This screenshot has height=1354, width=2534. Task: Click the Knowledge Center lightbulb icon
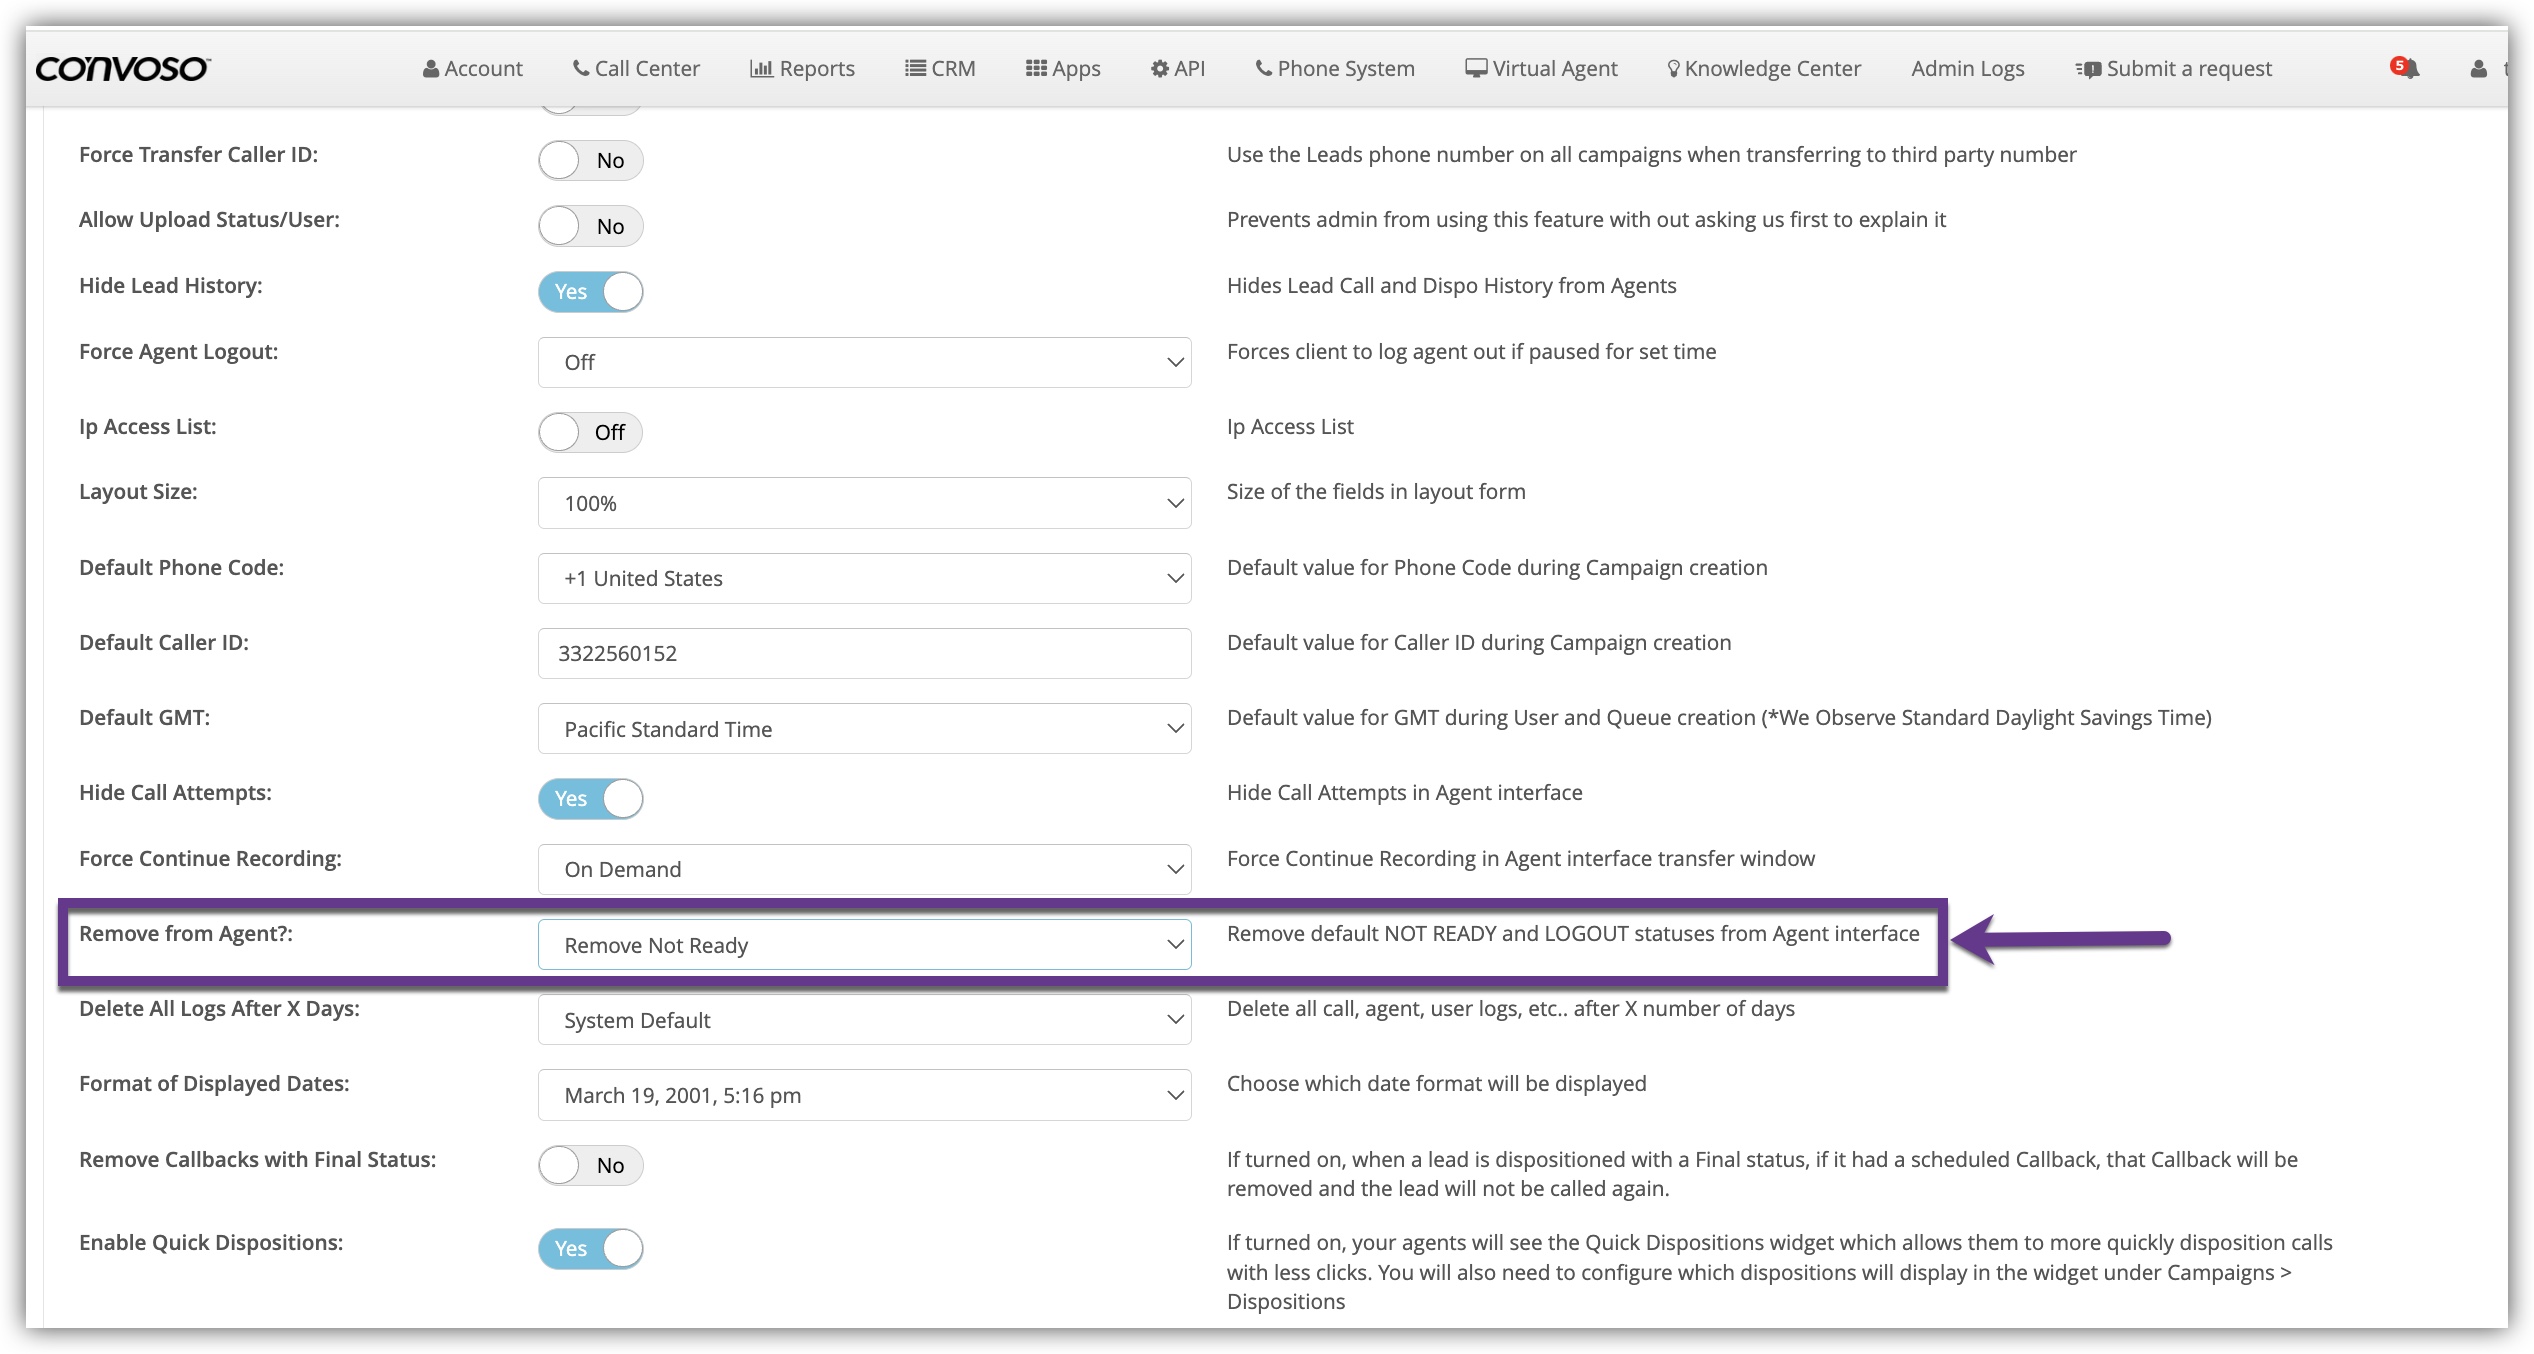pyautogui.click(x=1673, y=69)
